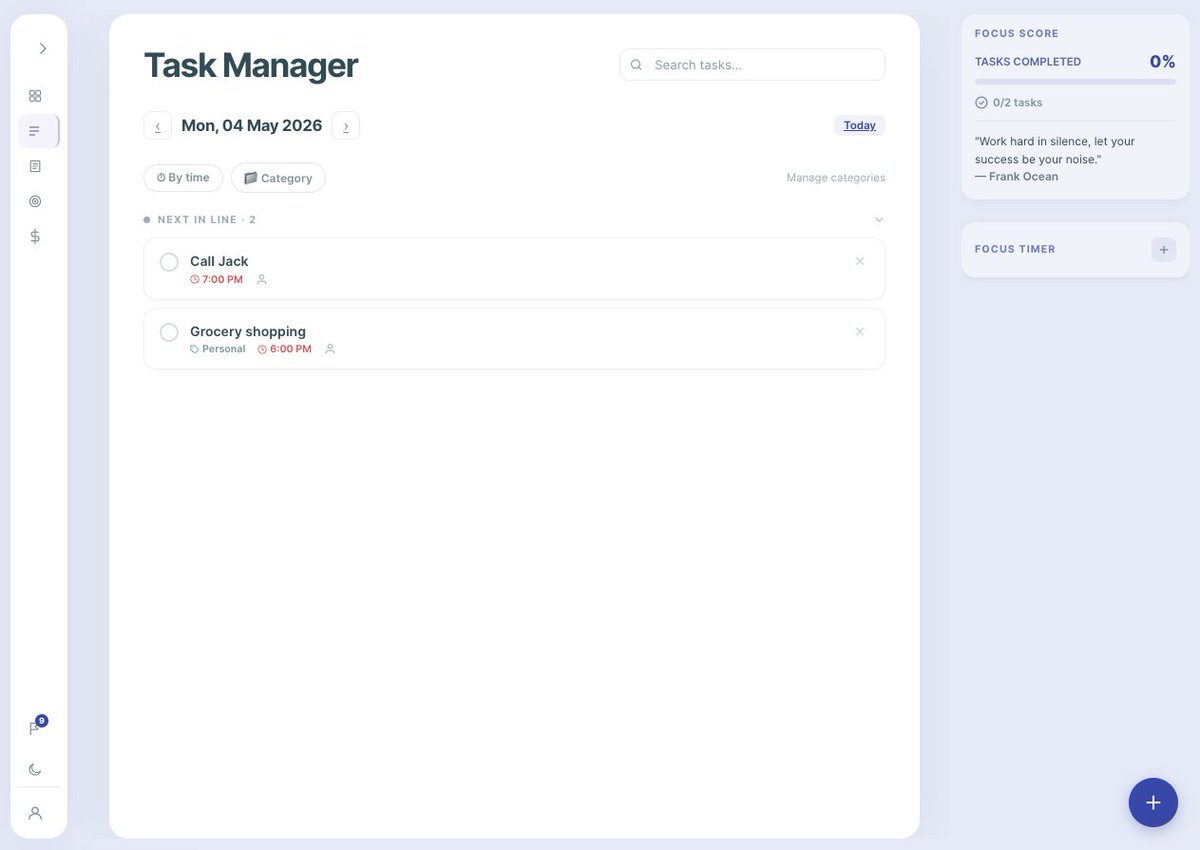Click the Mon, 04 May 2026 date
1200x850 pixels.
click(x=252, y=125)
